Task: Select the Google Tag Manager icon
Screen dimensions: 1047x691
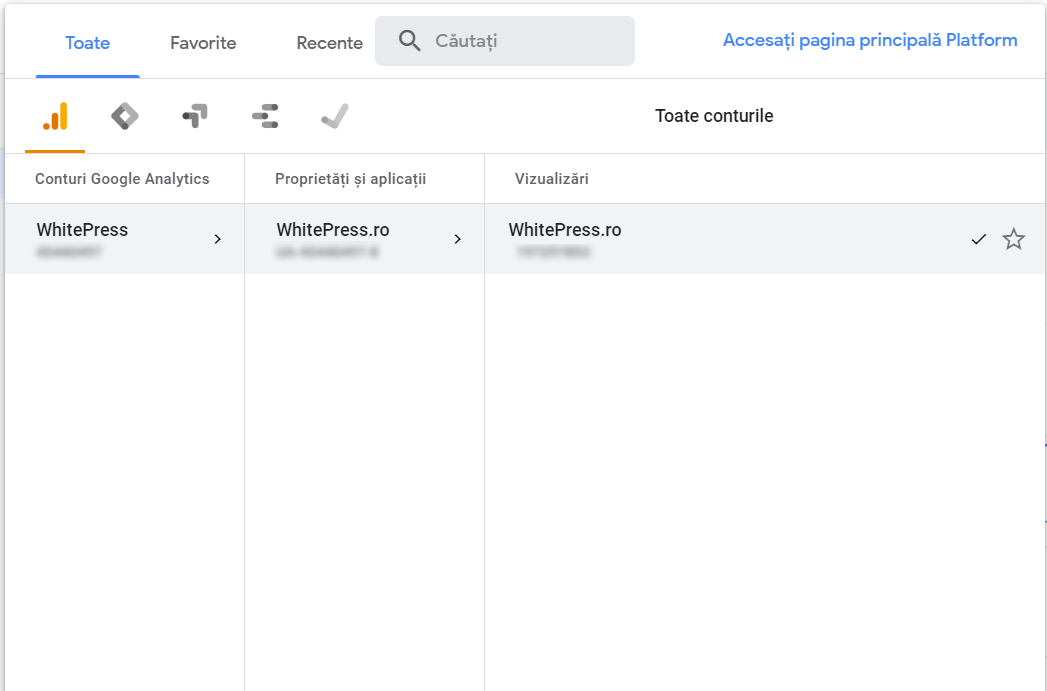Action: (x=125, y=116)
